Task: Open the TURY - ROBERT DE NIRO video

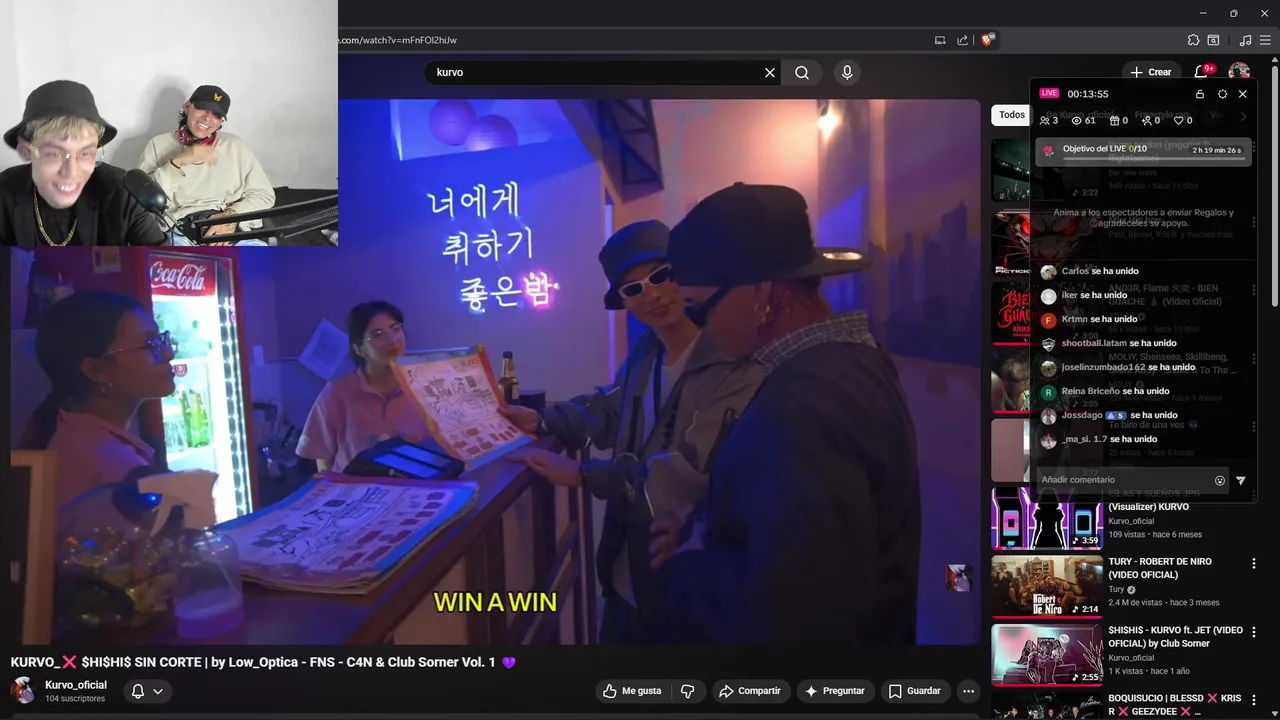Action: click(x=1160, y=568)
